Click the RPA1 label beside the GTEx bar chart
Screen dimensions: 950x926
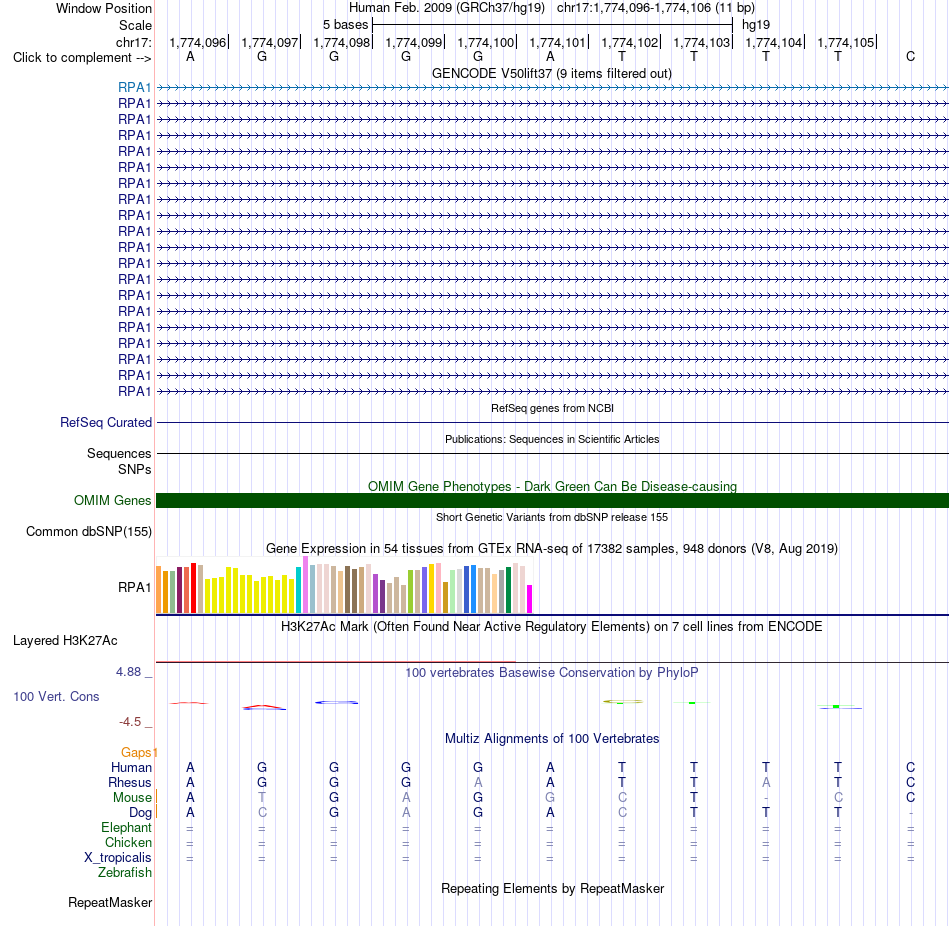[x=135, y=587]
